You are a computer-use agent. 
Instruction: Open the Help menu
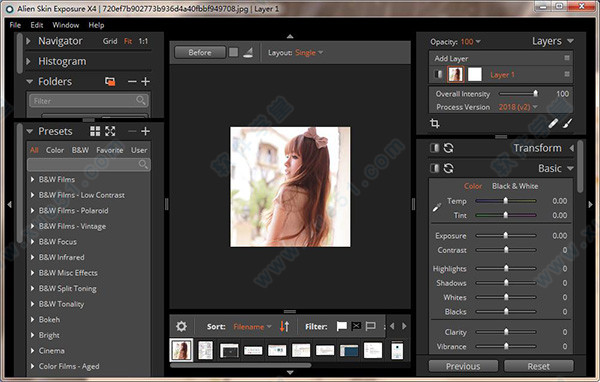coord(96,25)
